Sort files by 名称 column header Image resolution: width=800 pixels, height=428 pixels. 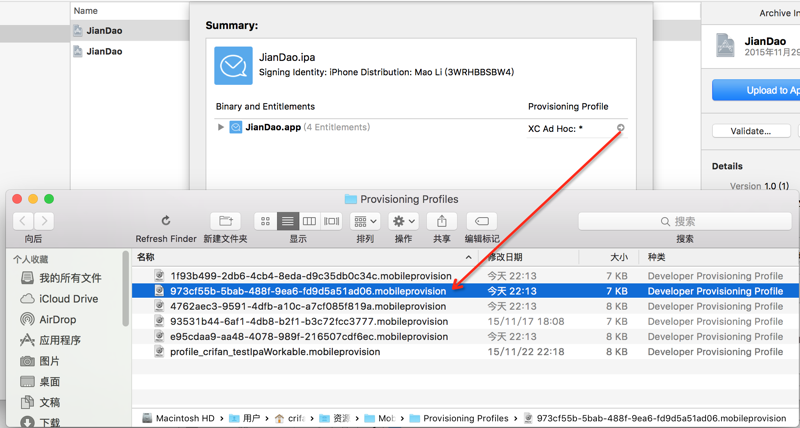pos(305,257)
